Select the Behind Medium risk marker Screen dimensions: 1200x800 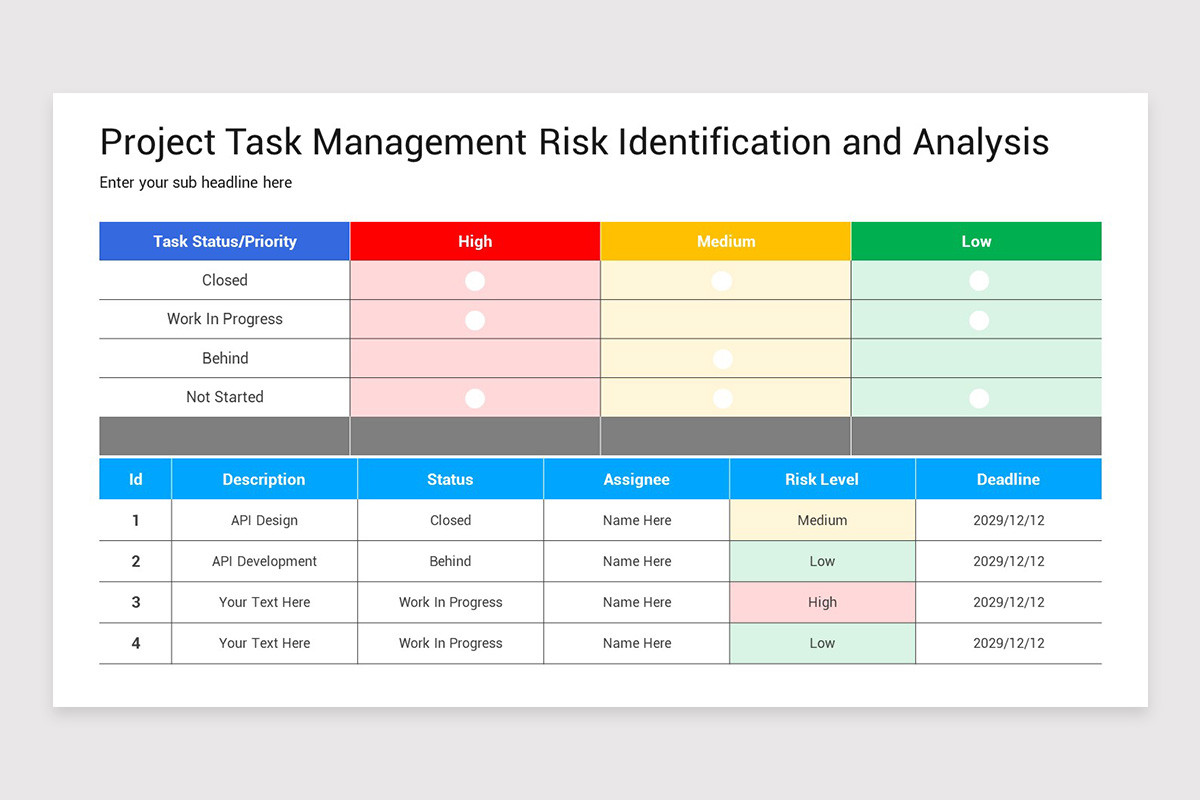point(722,358)
